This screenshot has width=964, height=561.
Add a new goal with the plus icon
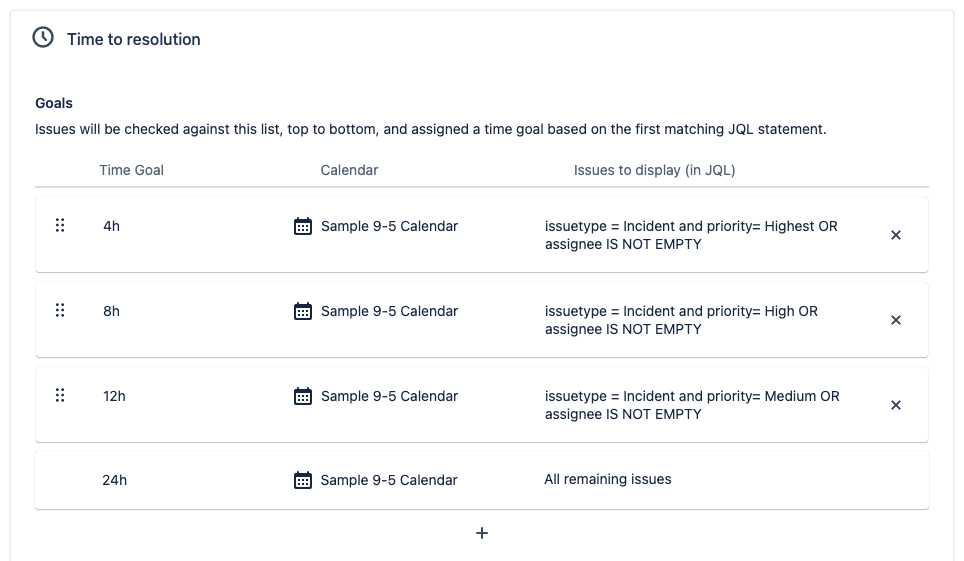point(482,533)
